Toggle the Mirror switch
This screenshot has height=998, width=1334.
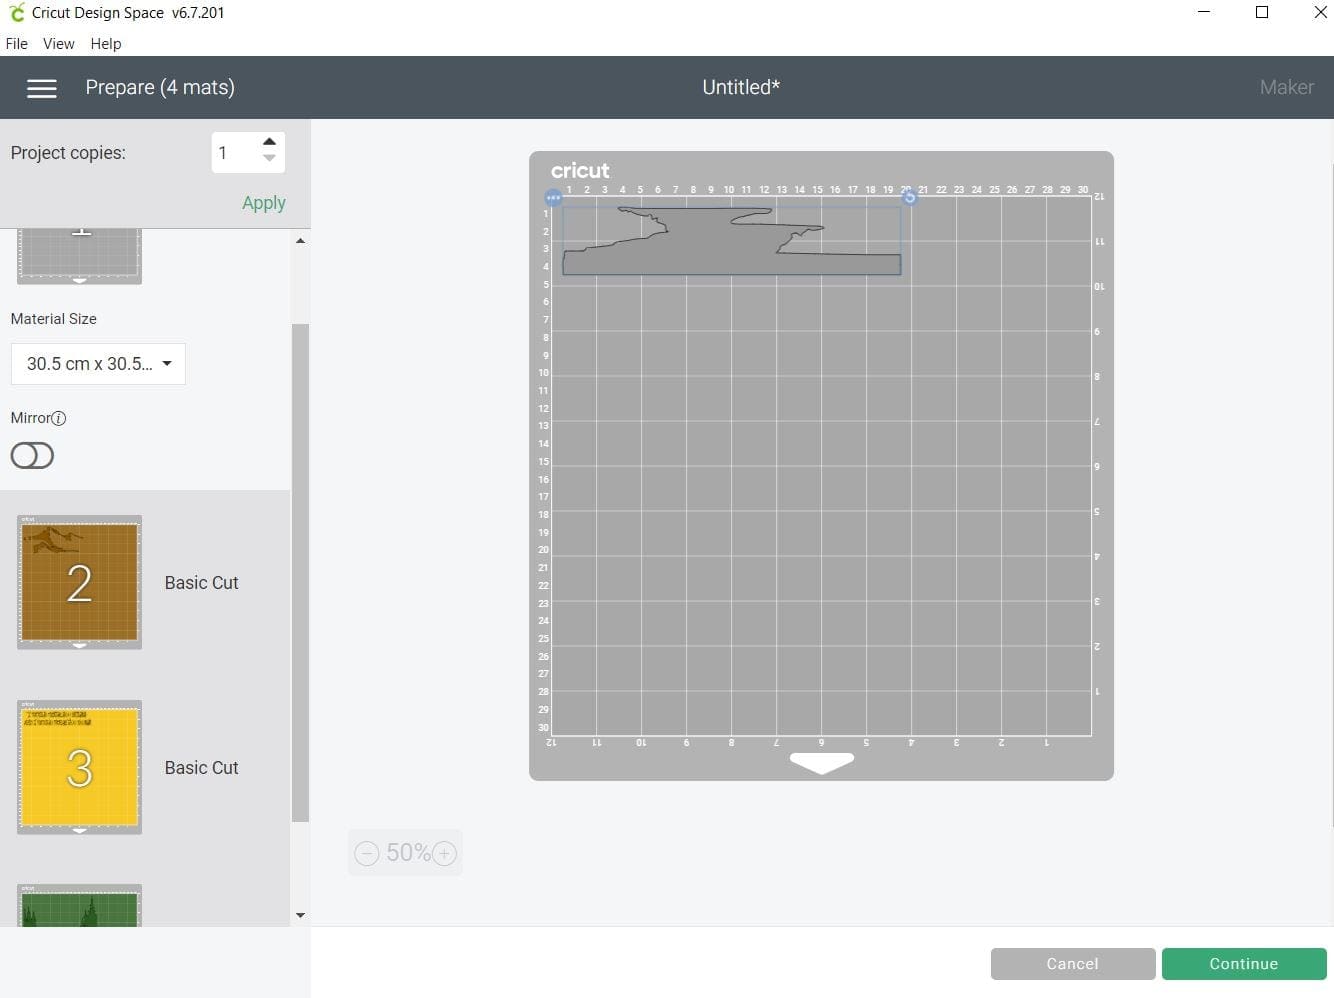point(32,456)
